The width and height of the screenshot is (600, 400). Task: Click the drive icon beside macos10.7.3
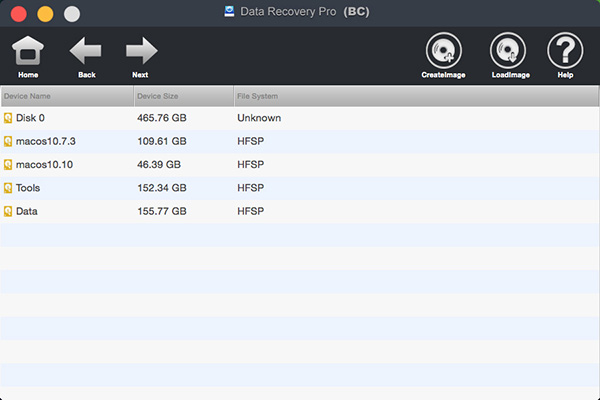click(x=8, y=142)
